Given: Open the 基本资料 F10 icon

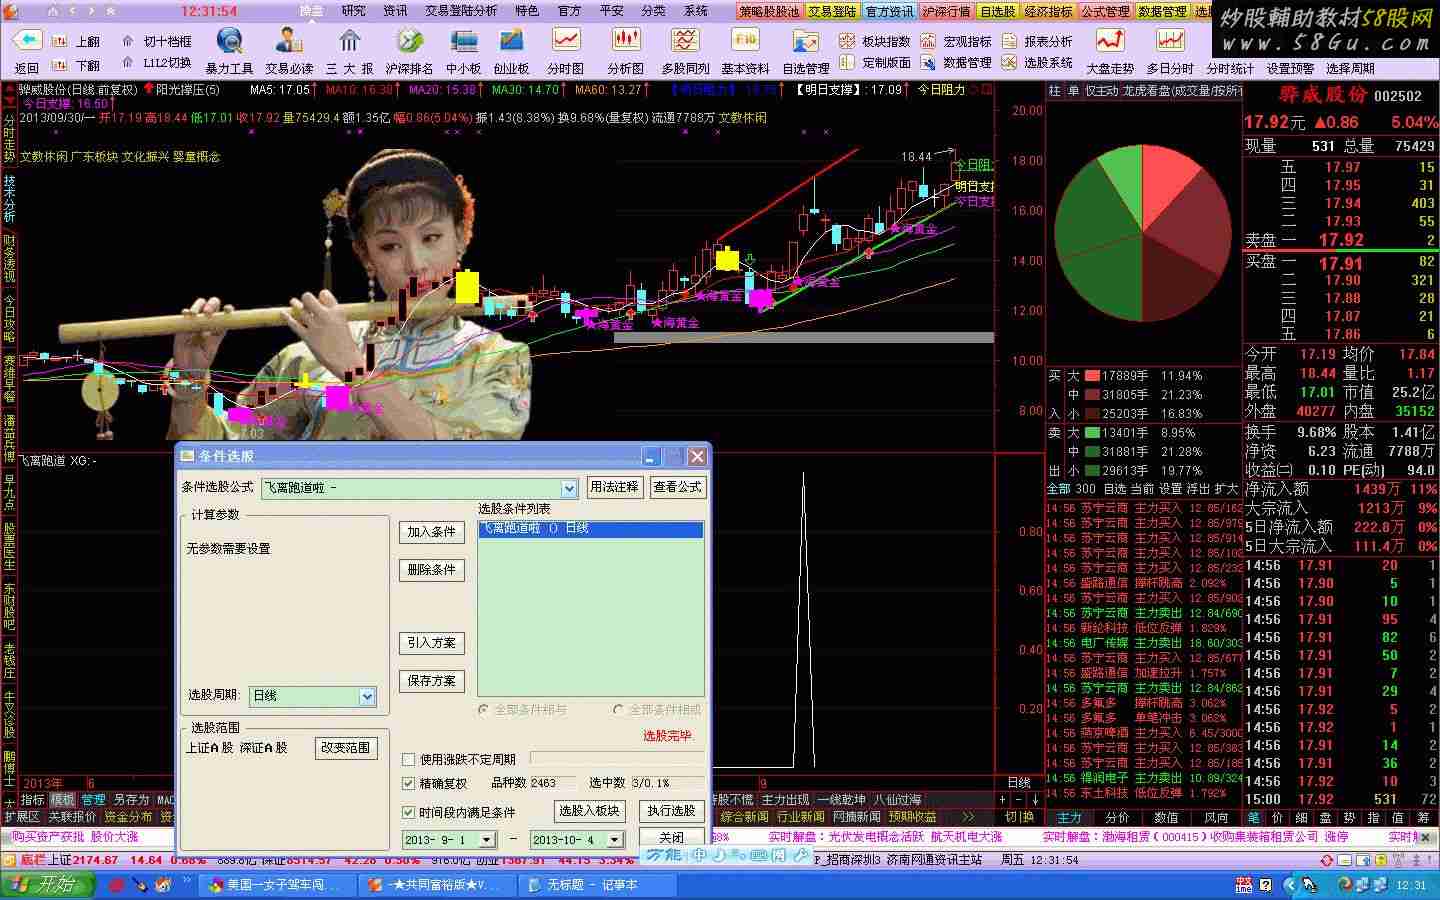Looking at the screenshot, I should 745,41.
